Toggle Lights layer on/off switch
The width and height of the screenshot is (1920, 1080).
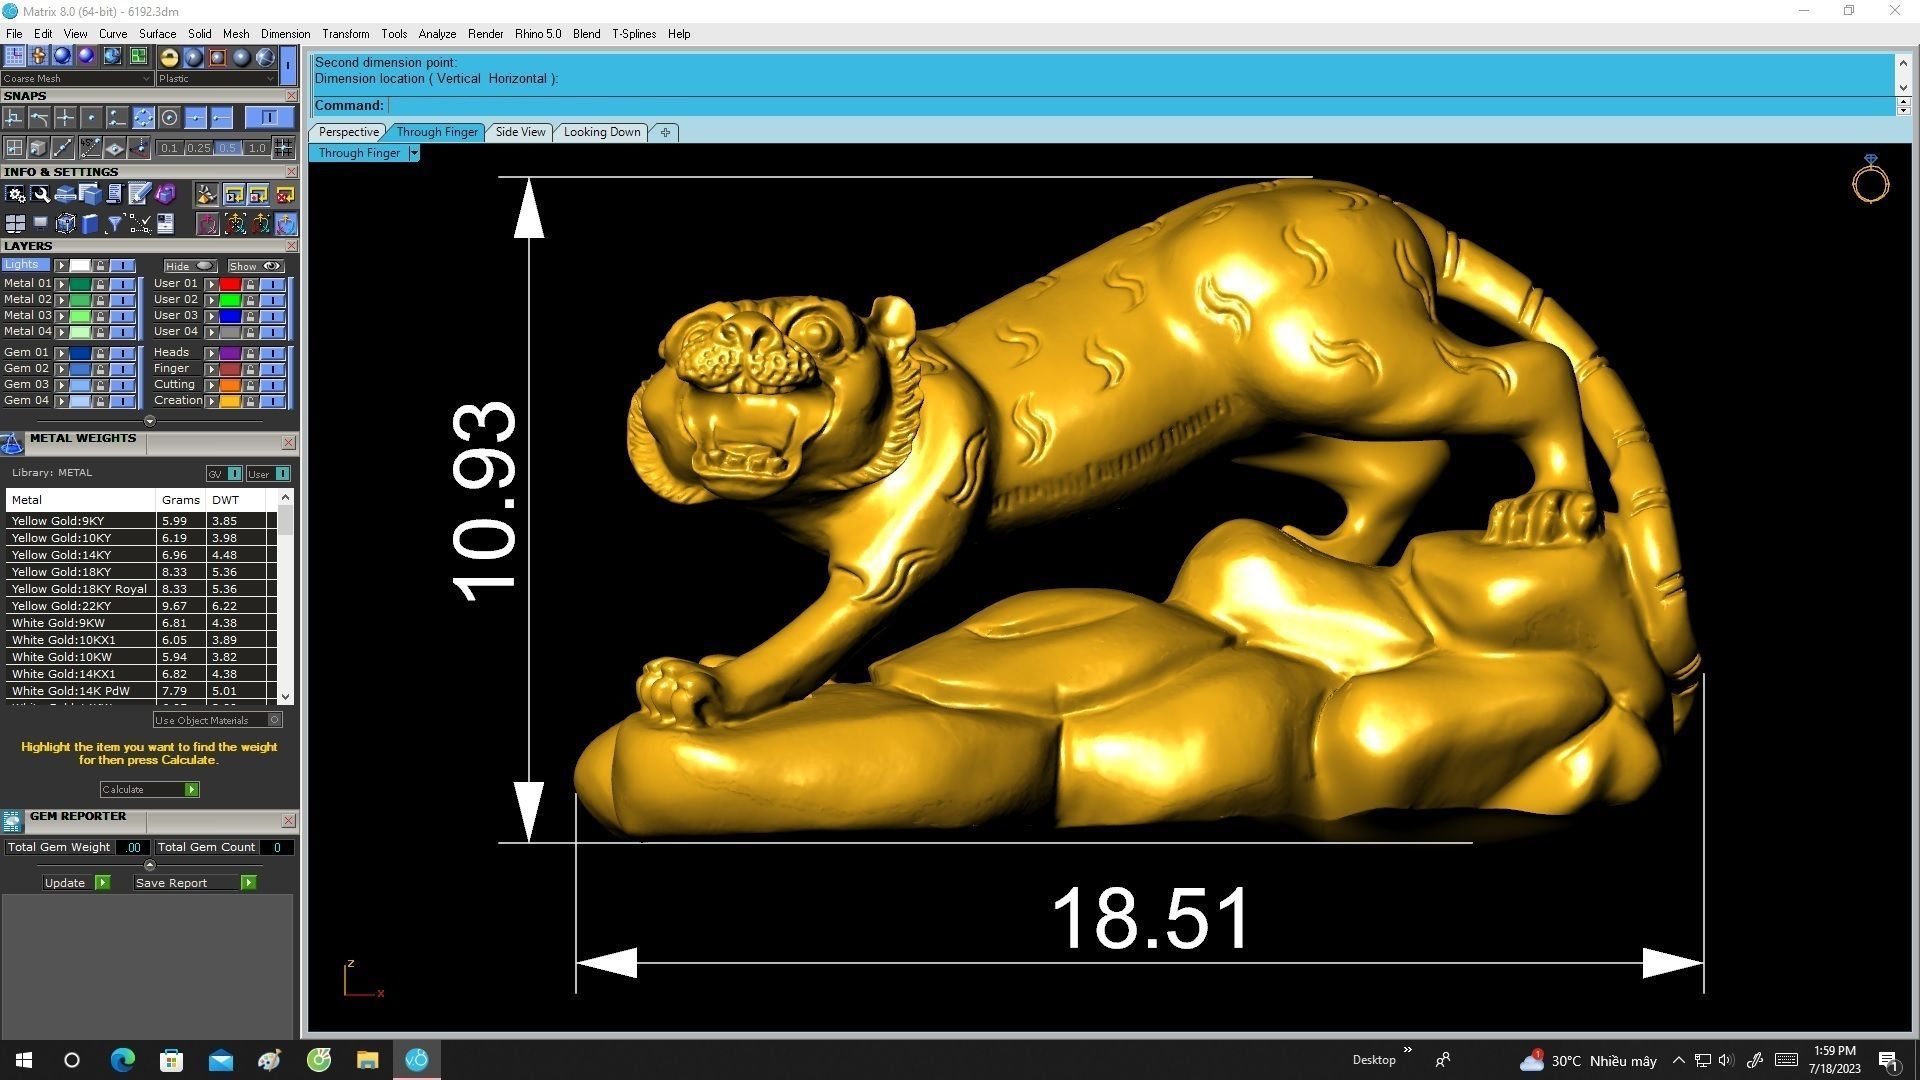click(123, 266)
